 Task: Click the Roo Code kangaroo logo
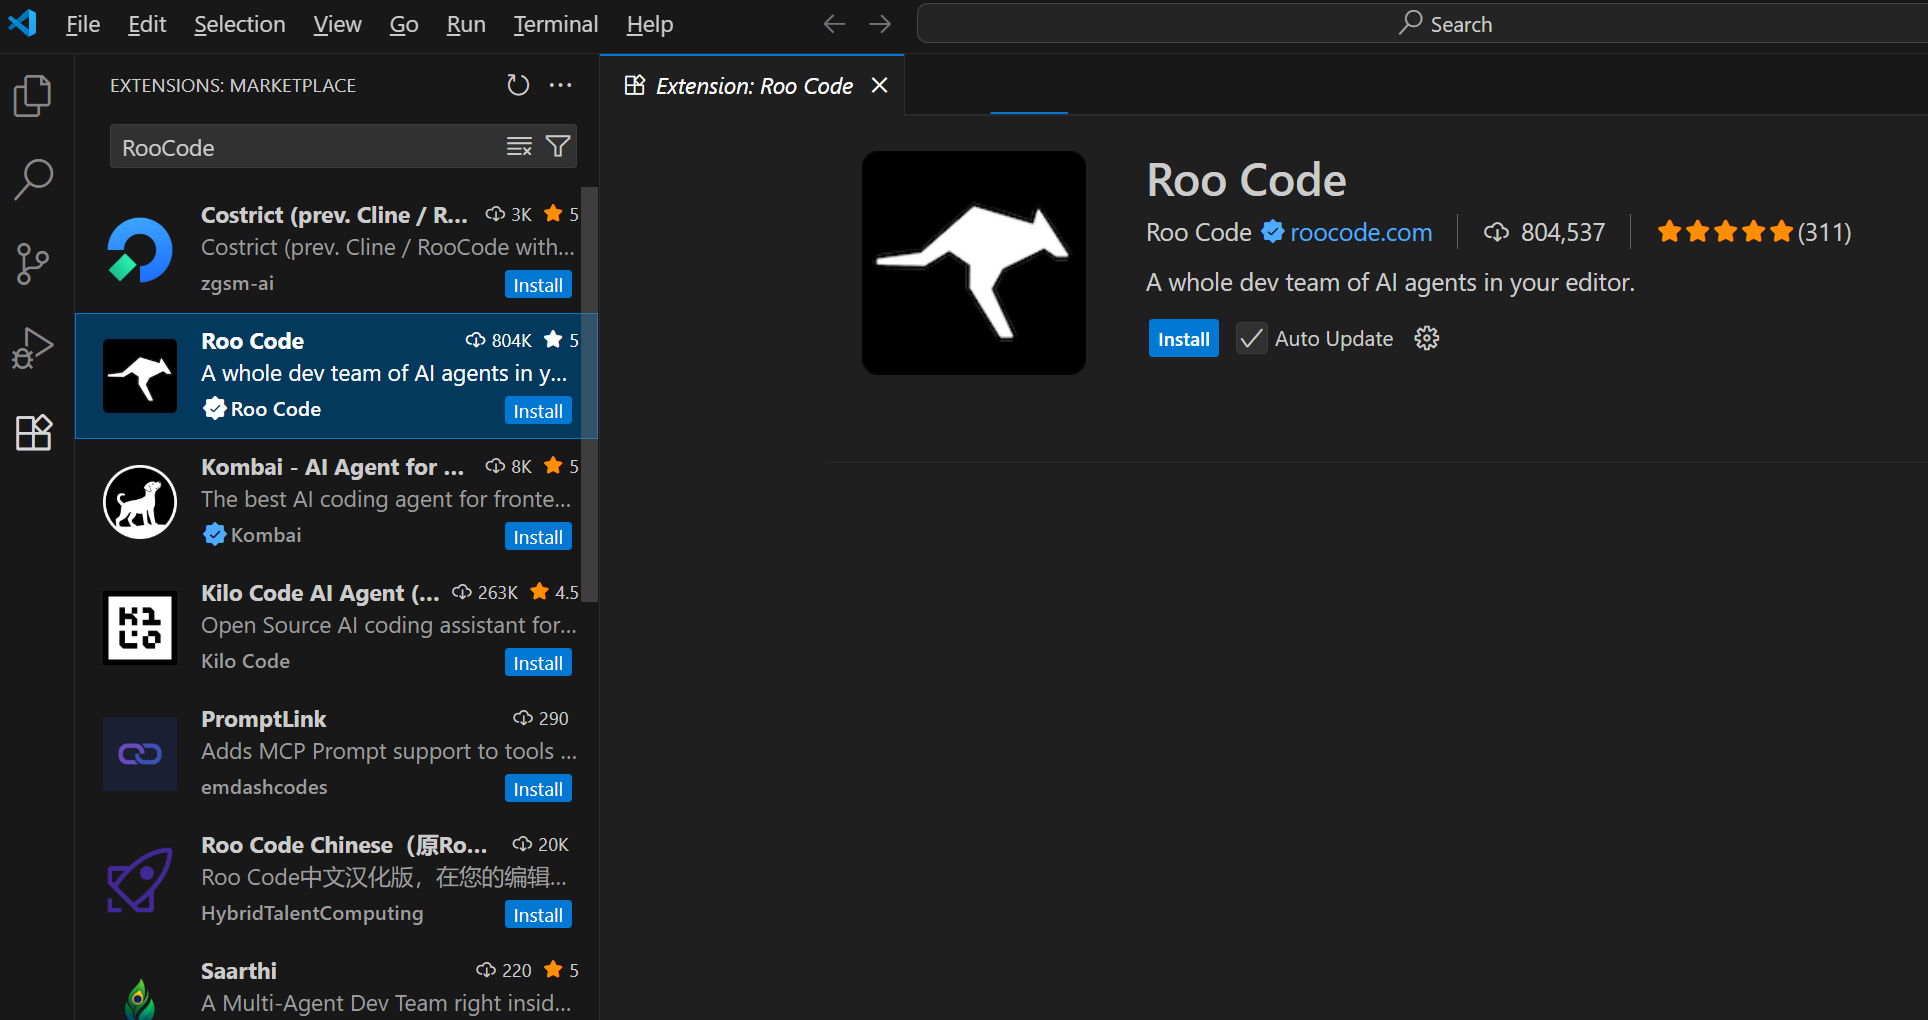(974, 263)
